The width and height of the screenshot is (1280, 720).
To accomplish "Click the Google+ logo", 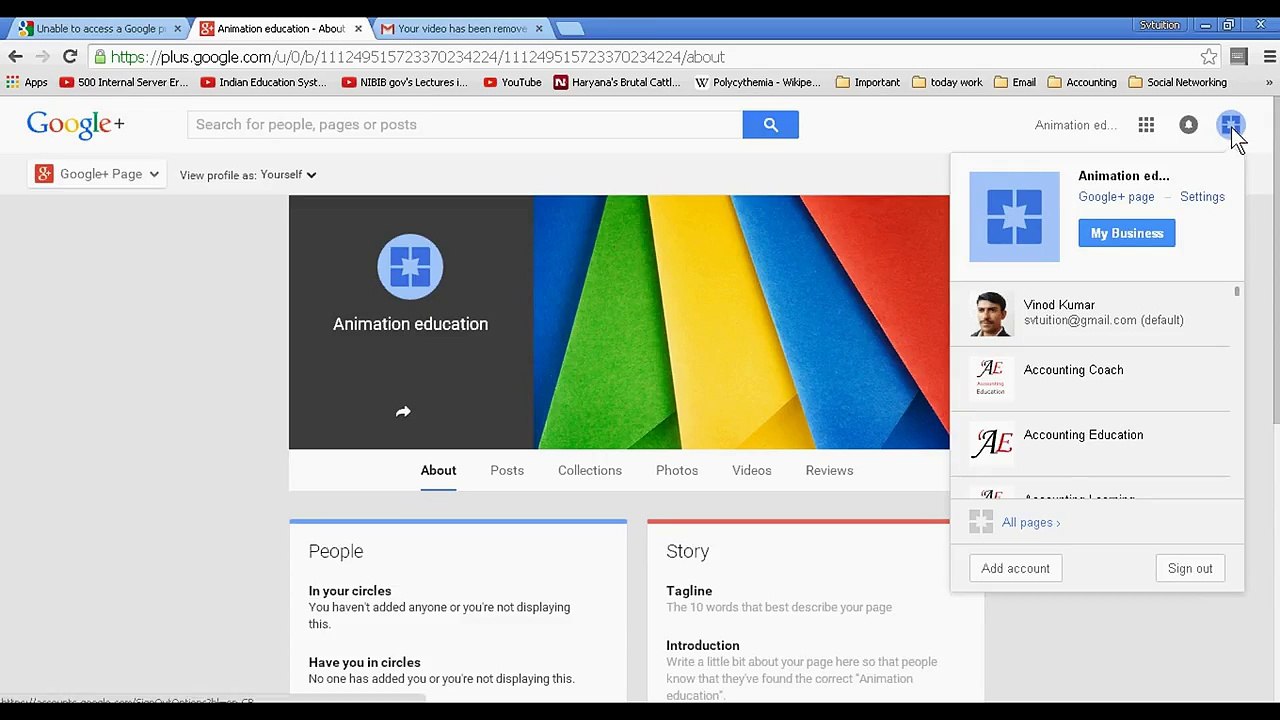I will click(x=76, y=124).
